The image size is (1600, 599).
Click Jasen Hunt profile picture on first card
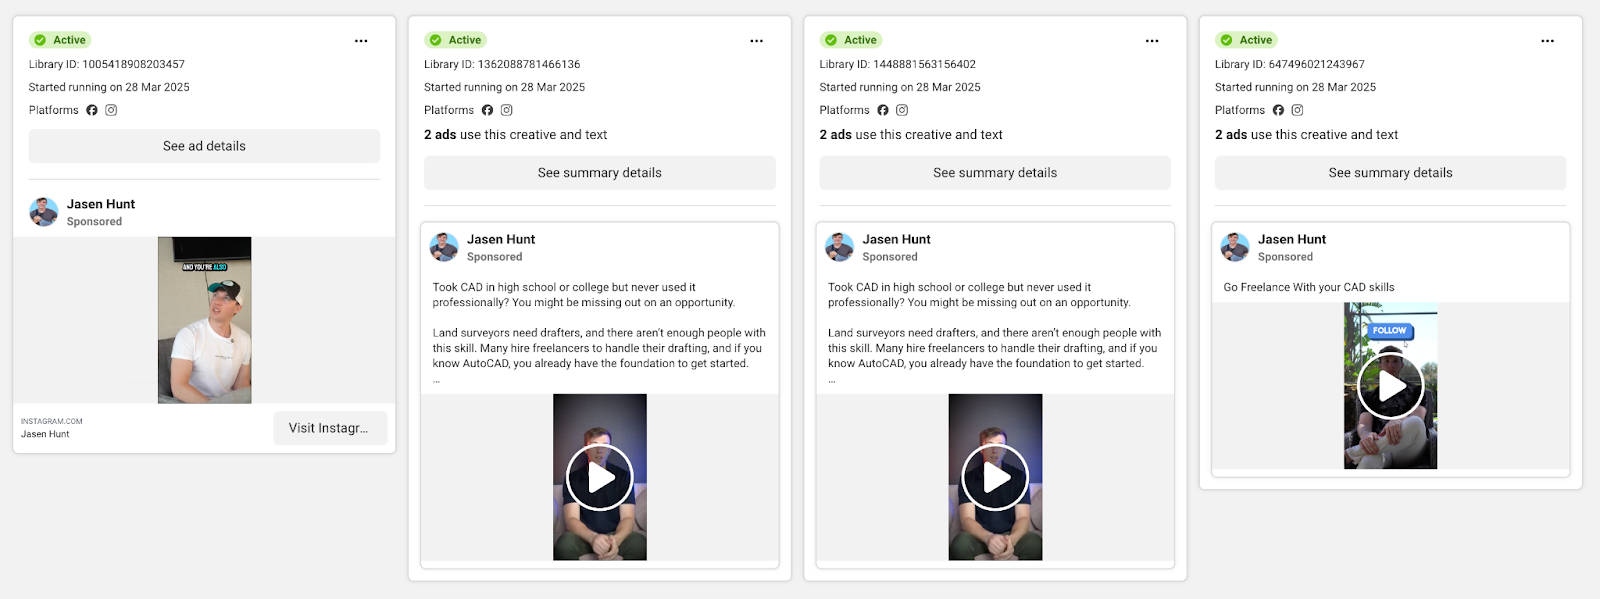click(44, 212)
